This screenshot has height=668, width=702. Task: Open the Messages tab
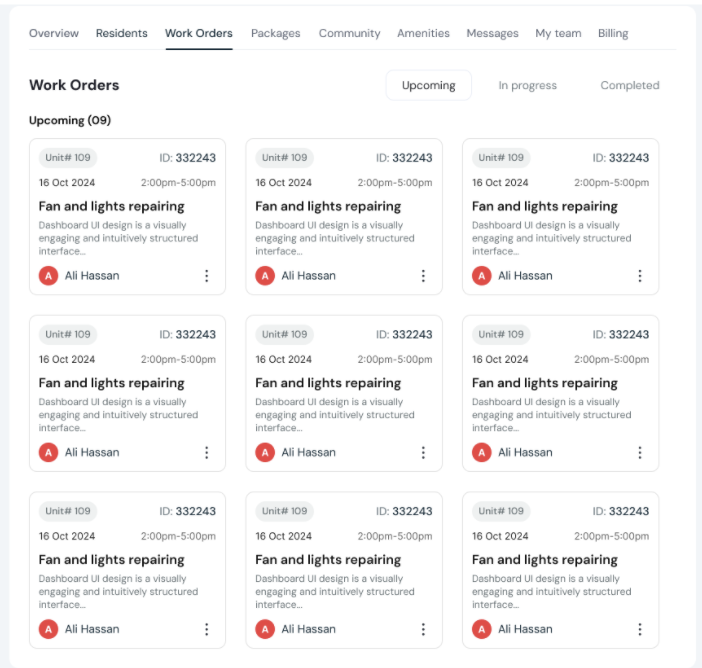[492, 33]
